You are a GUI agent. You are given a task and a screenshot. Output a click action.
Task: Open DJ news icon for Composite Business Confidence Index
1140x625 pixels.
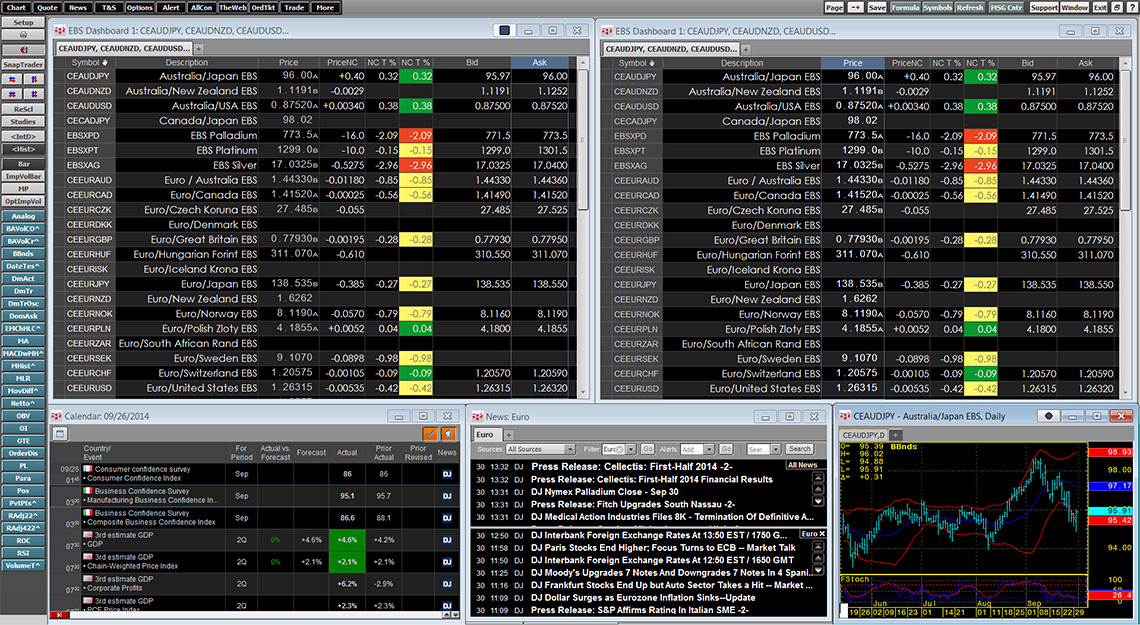447,517
